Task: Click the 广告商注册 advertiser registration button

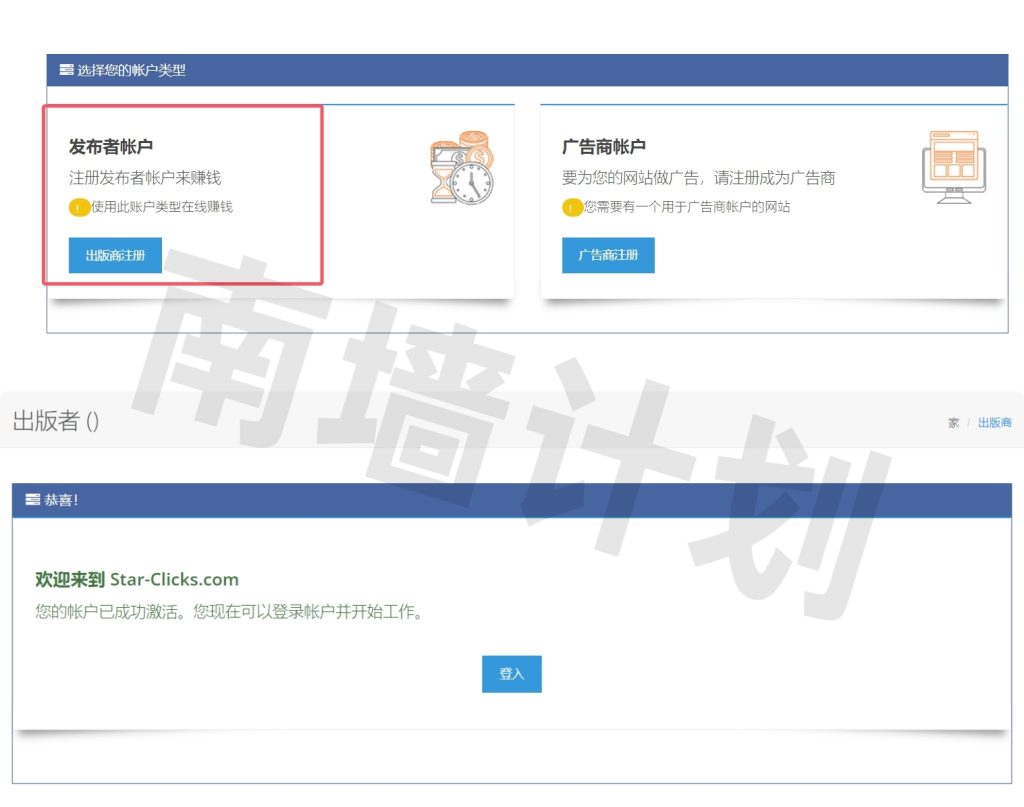Action: tap(608, 255)
